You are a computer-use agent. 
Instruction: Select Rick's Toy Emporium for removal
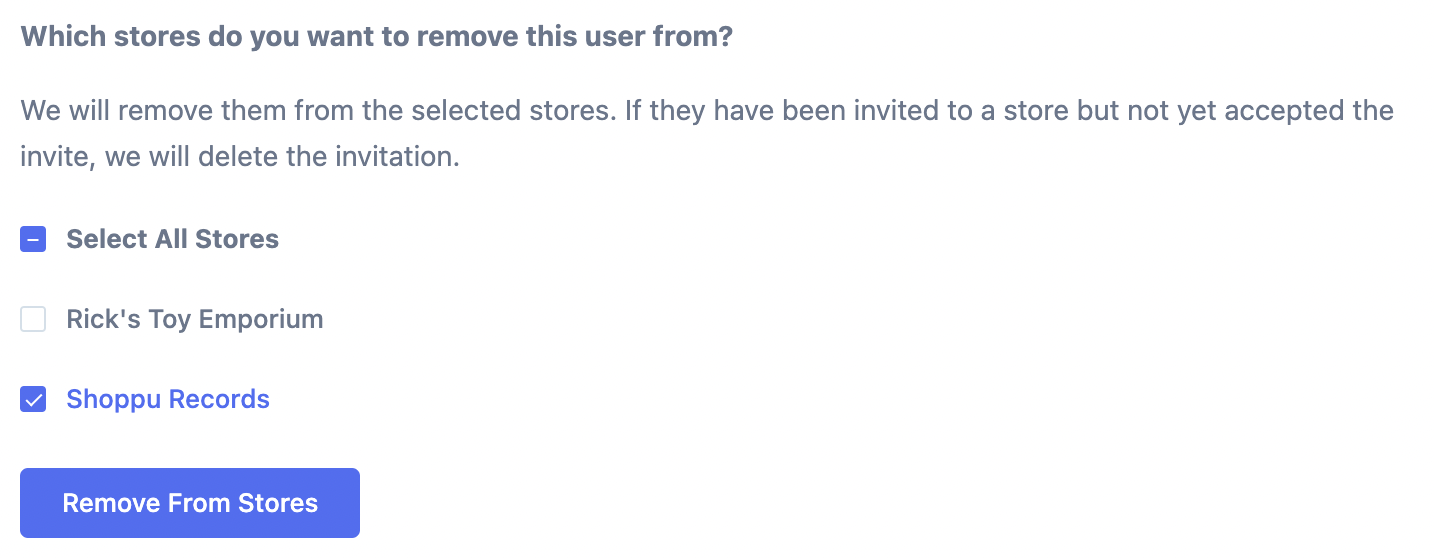(33, 320)
